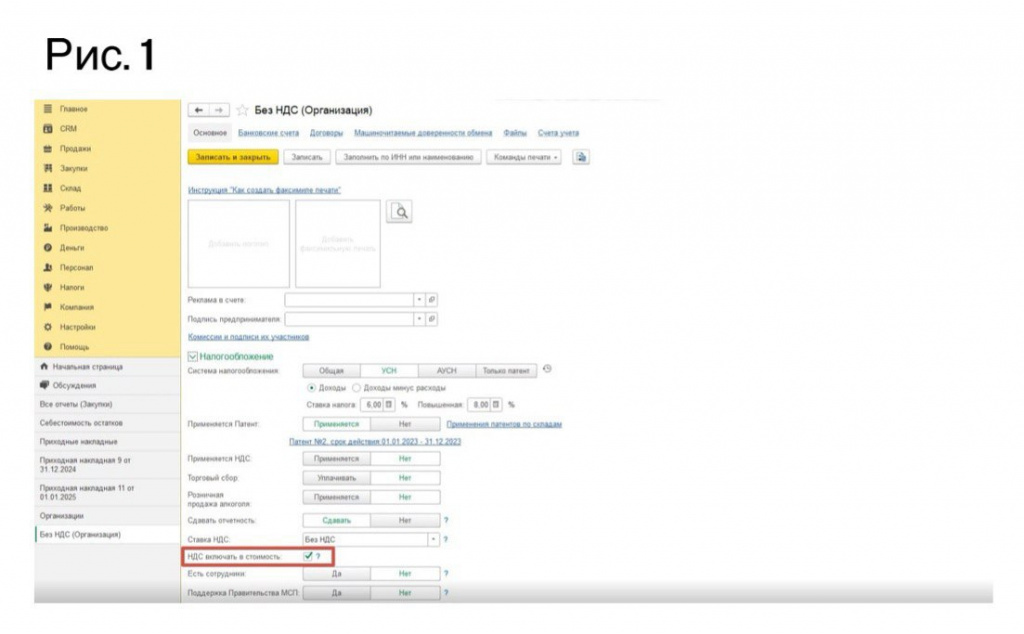Click the magnifier preview icon near facsimile

click(x=399, y=211)
